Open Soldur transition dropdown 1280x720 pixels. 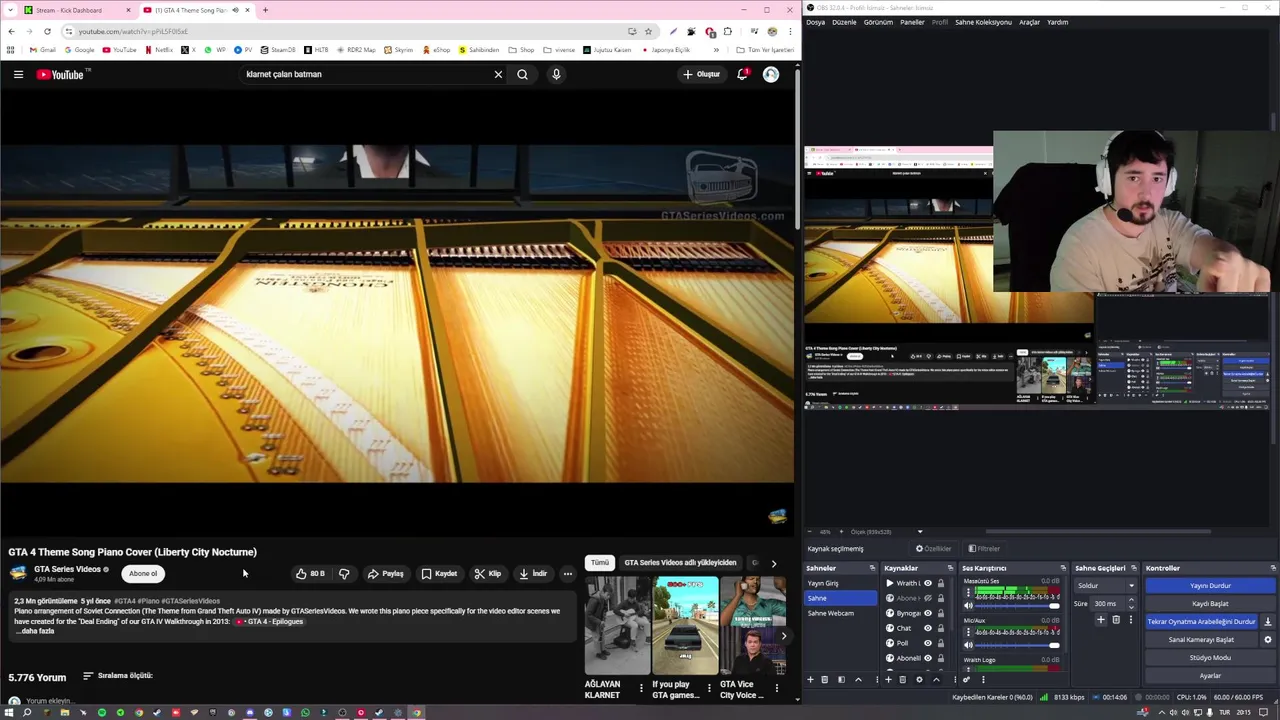(x=1105, y=586)
